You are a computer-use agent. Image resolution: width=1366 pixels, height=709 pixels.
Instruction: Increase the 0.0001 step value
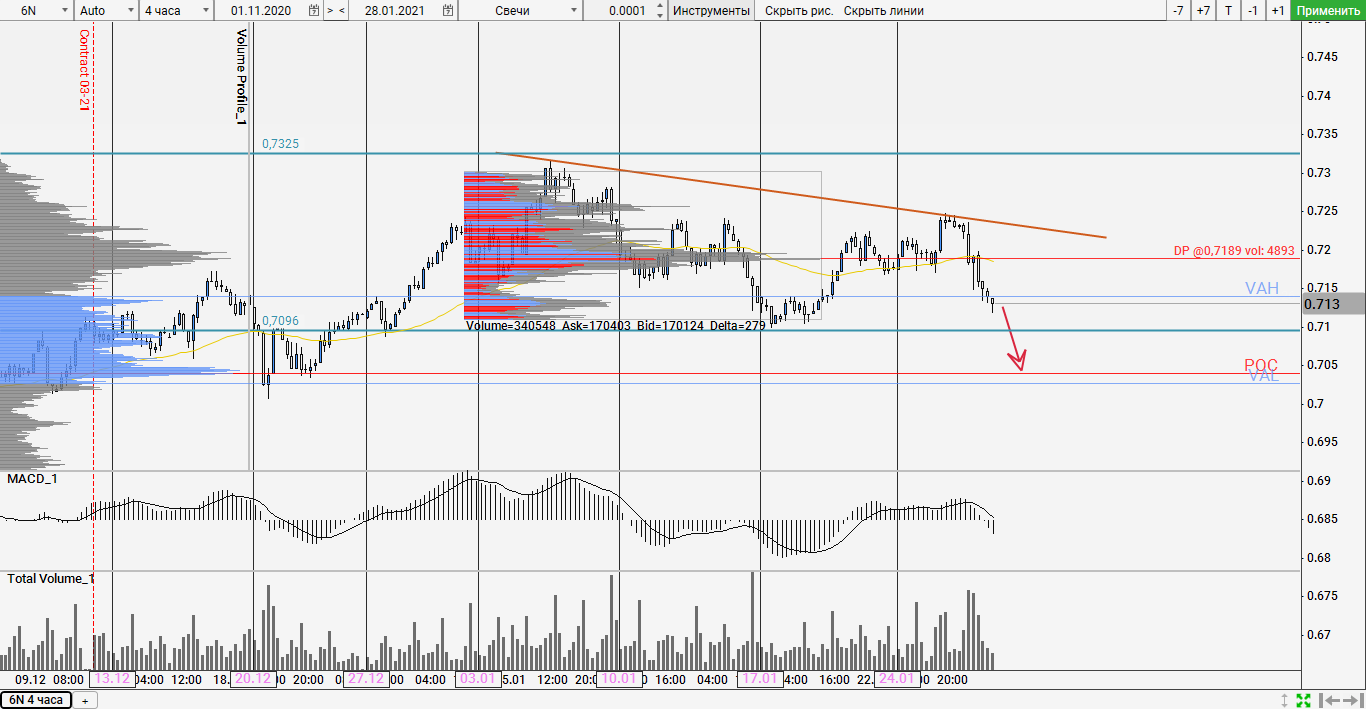660,6
